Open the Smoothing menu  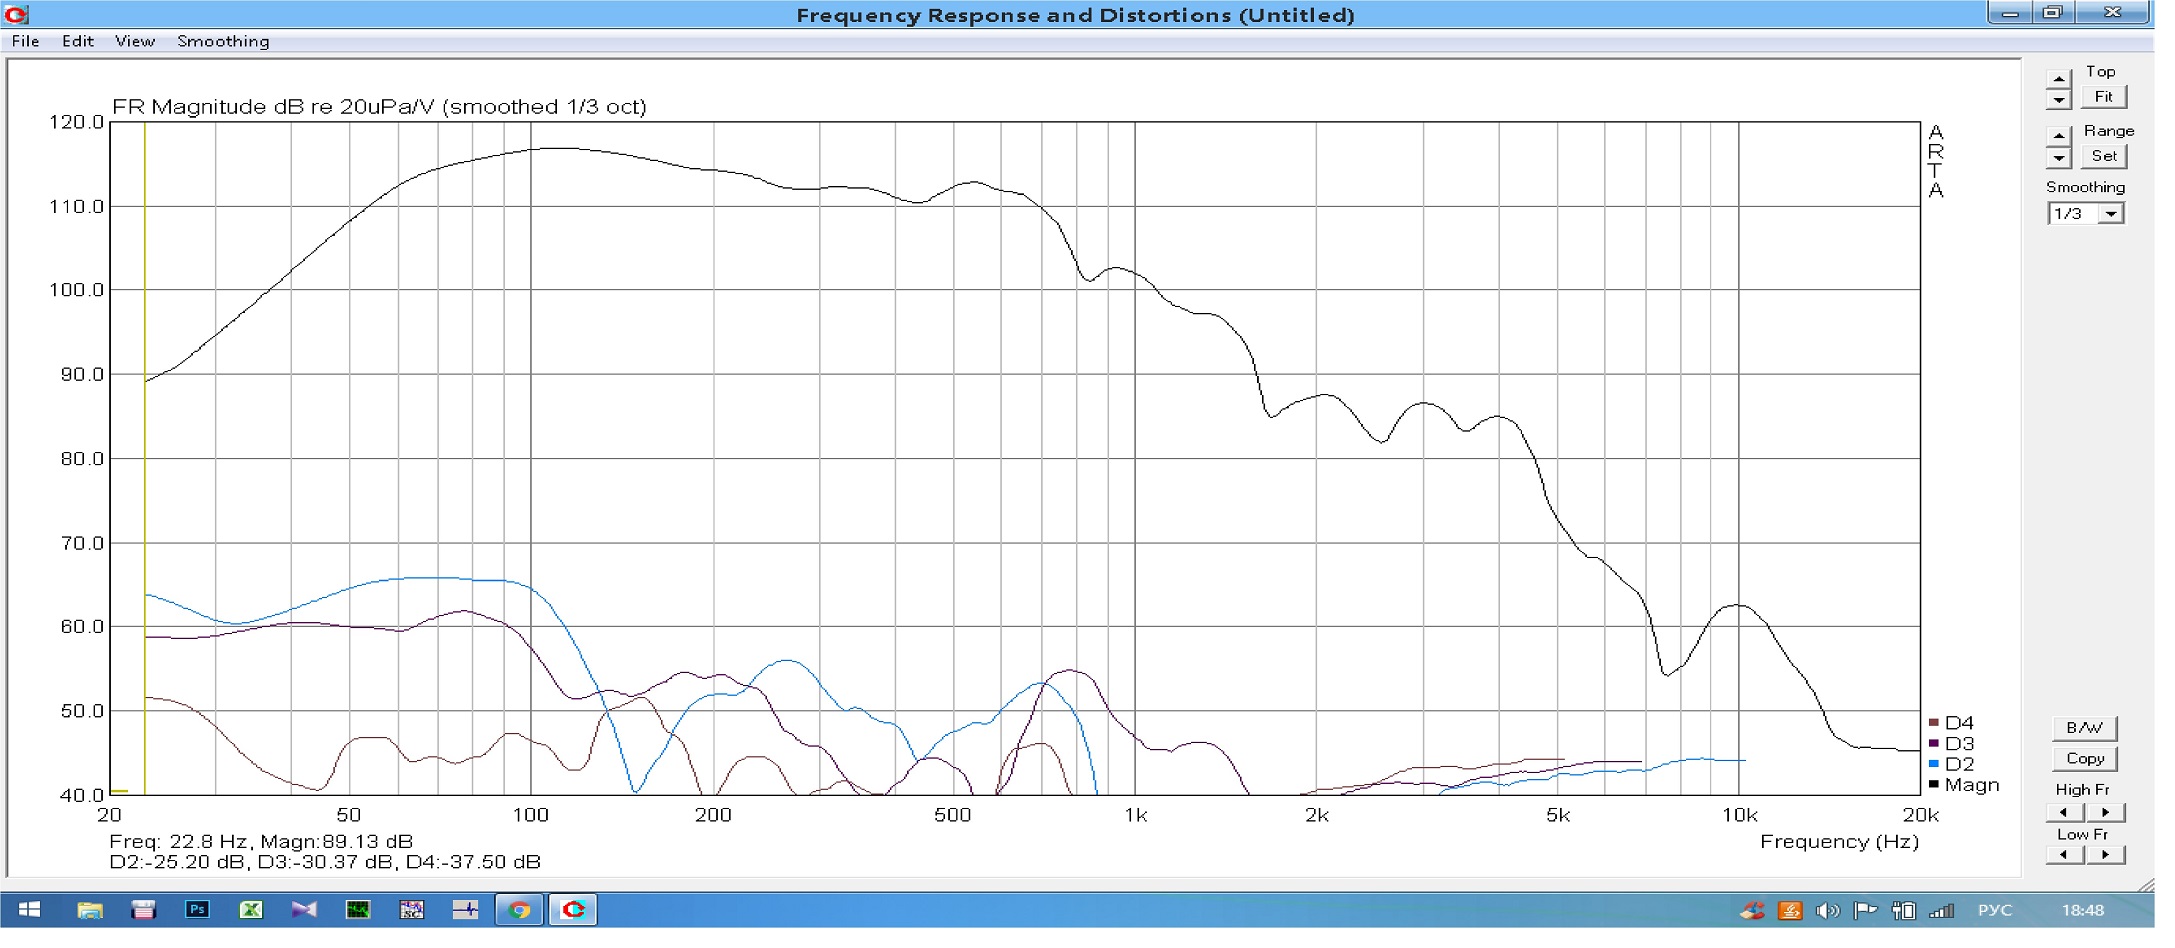pos(223,41)
